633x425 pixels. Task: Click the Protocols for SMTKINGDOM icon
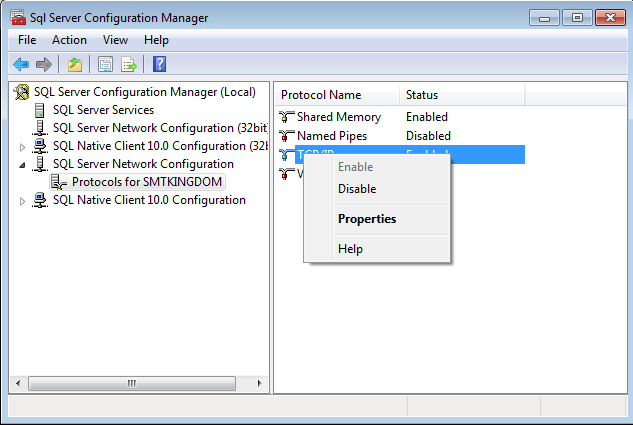pyautogui.click(x=59, y=182)
